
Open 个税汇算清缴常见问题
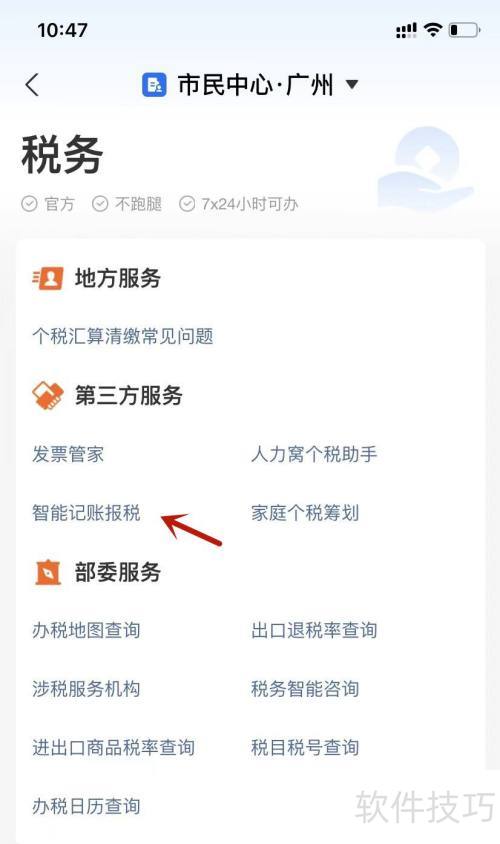(x=123, y=336)
